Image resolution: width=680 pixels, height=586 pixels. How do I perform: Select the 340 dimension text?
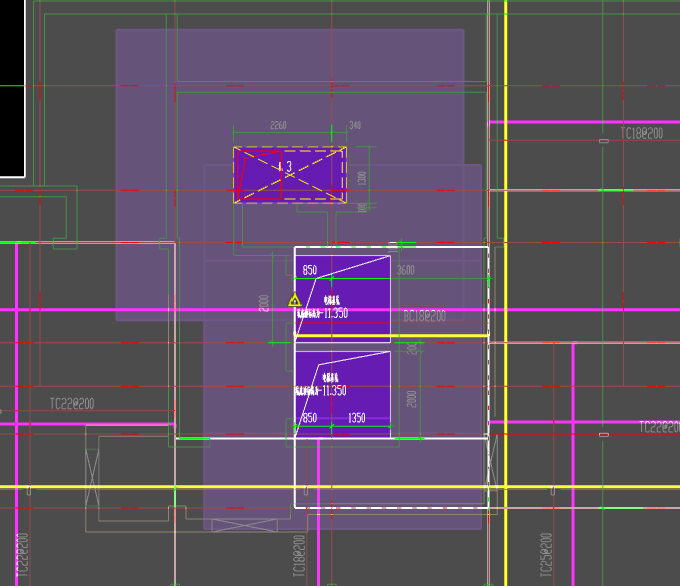coord(355,125)
